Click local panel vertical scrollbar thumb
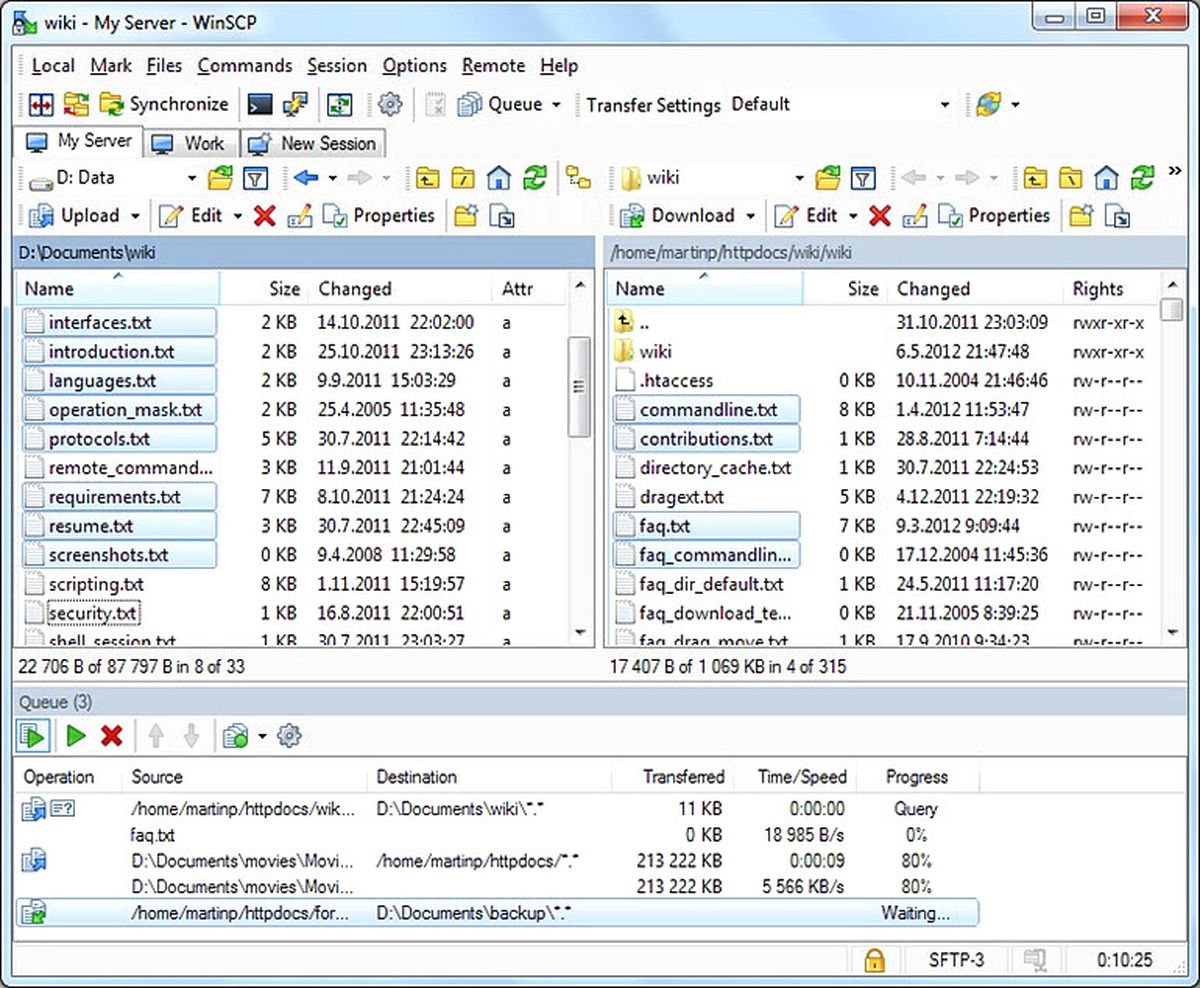1200x988 pixels. pos(579,386)
